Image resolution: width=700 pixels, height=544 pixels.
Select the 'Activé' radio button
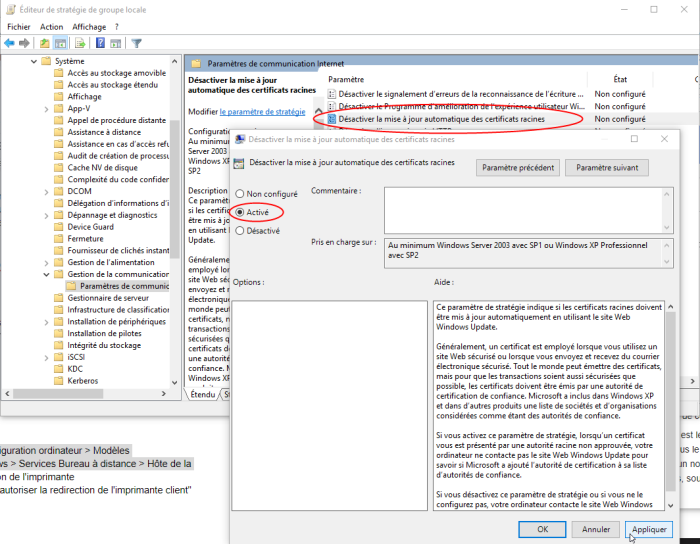pyautogui.click(x=240, y=212)
